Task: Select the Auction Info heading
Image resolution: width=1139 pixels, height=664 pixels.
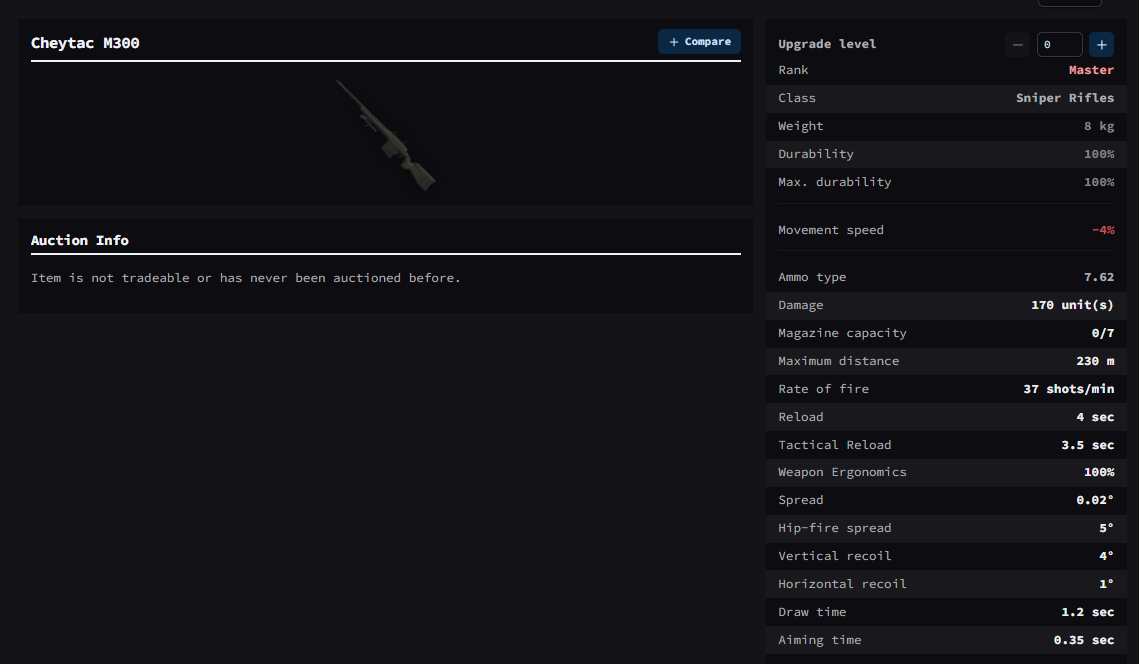Action: (80, 240)
